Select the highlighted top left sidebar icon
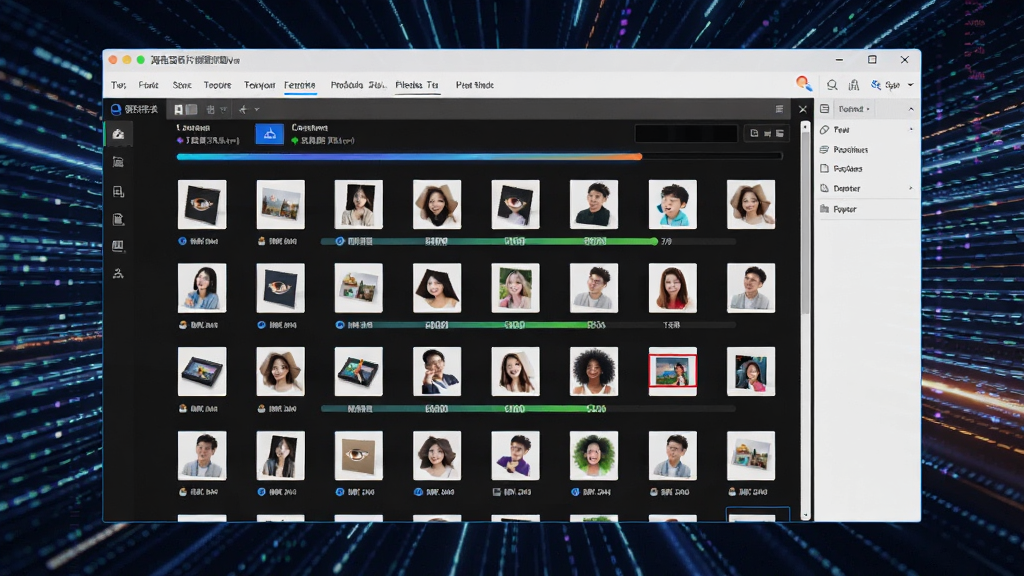The height and width of the screenshot is (576, 1024). (x=118, y=134)
